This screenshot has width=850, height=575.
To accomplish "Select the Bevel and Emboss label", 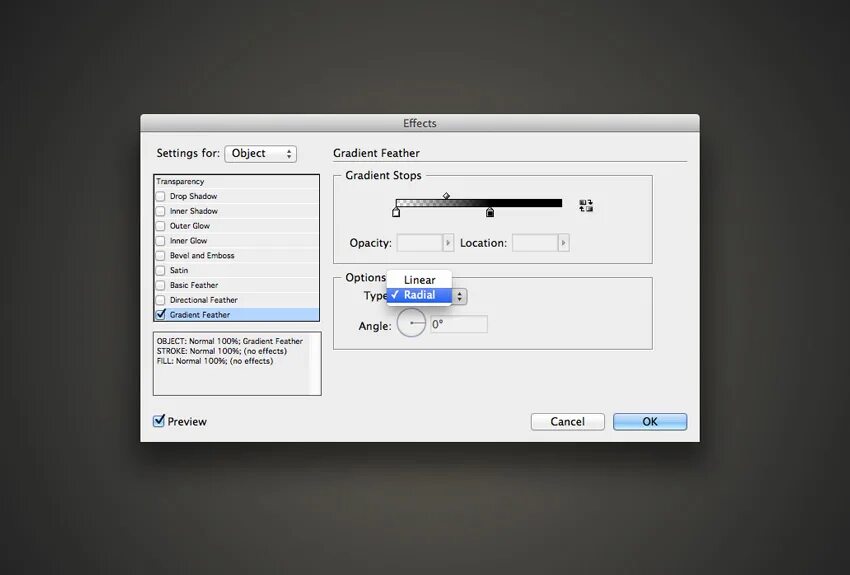I will [x=202, y=255].
